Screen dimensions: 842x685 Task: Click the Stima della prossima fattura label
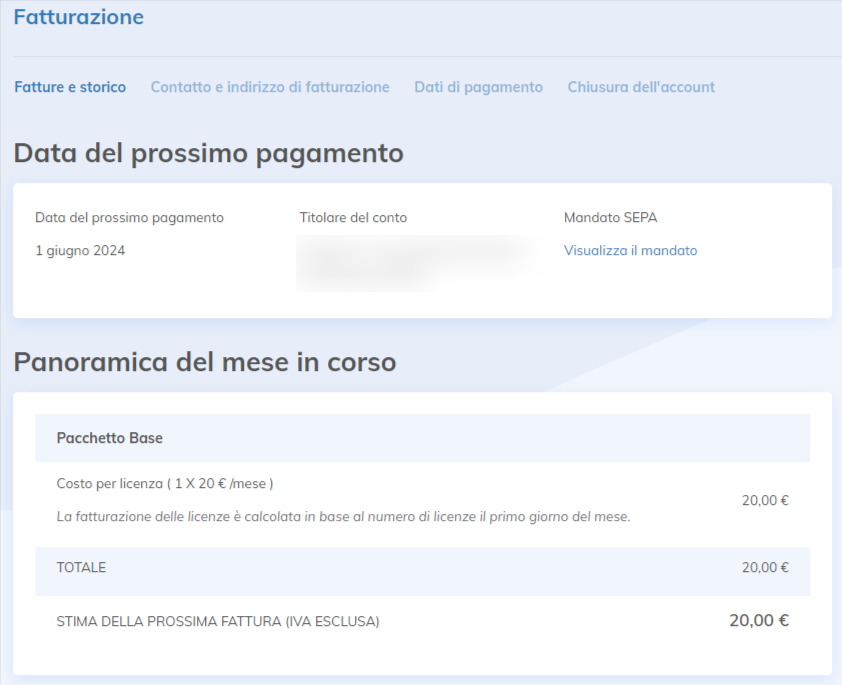pos(218,622)
